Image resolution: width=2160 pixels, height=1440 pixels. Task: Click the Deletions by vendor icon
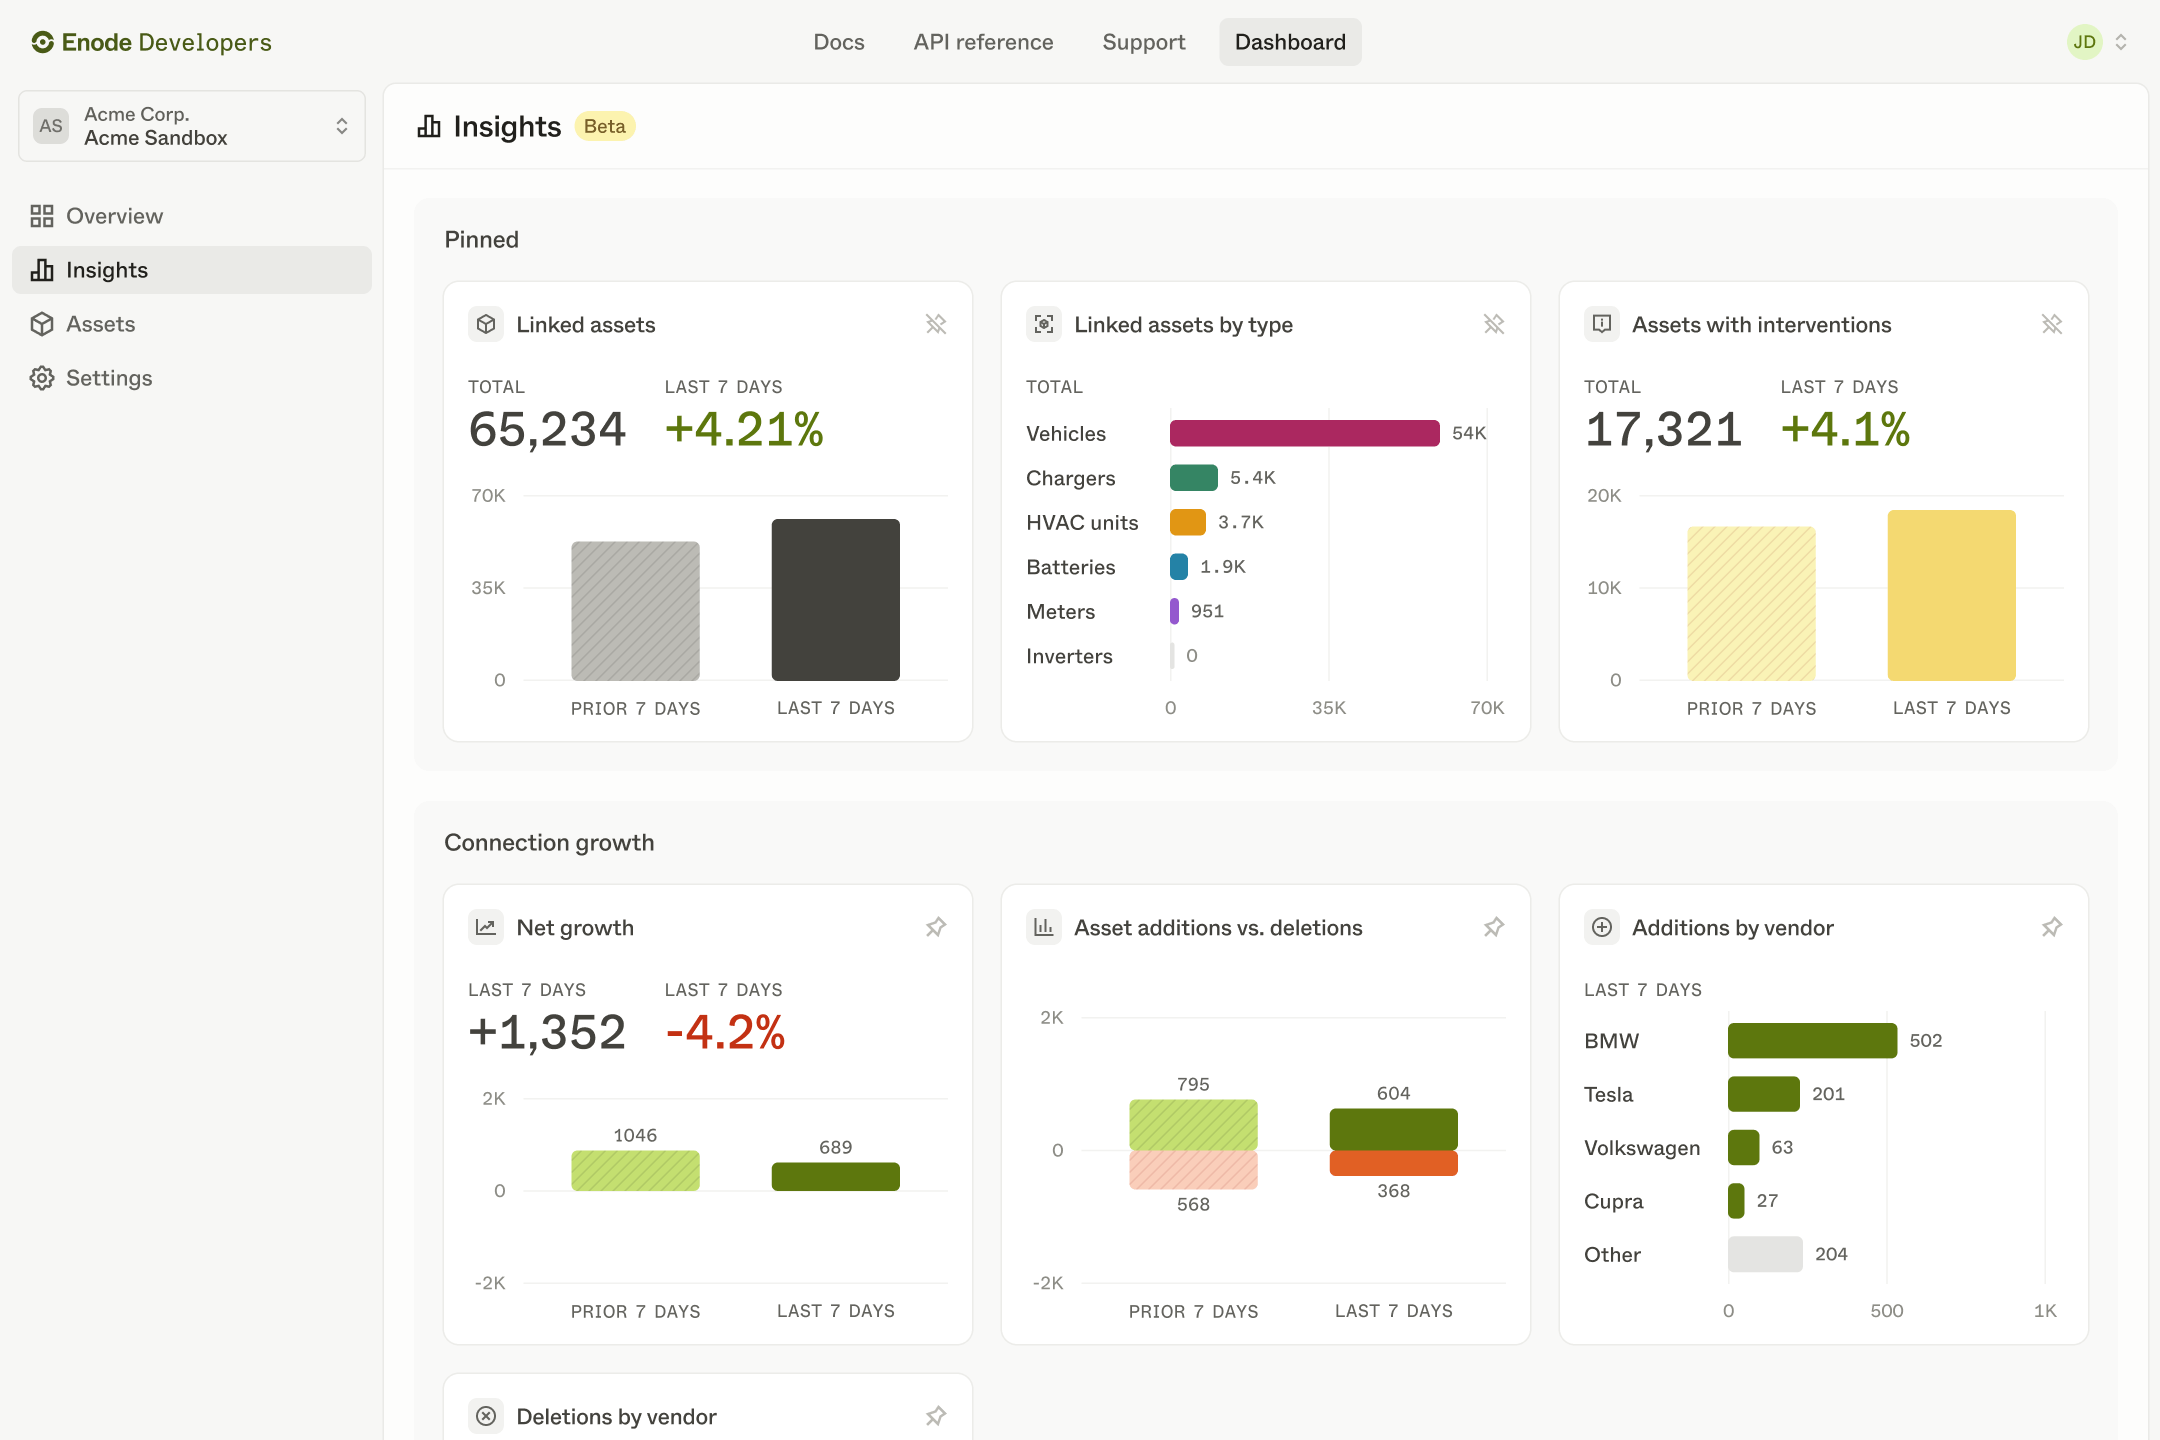coord(486,1416)
